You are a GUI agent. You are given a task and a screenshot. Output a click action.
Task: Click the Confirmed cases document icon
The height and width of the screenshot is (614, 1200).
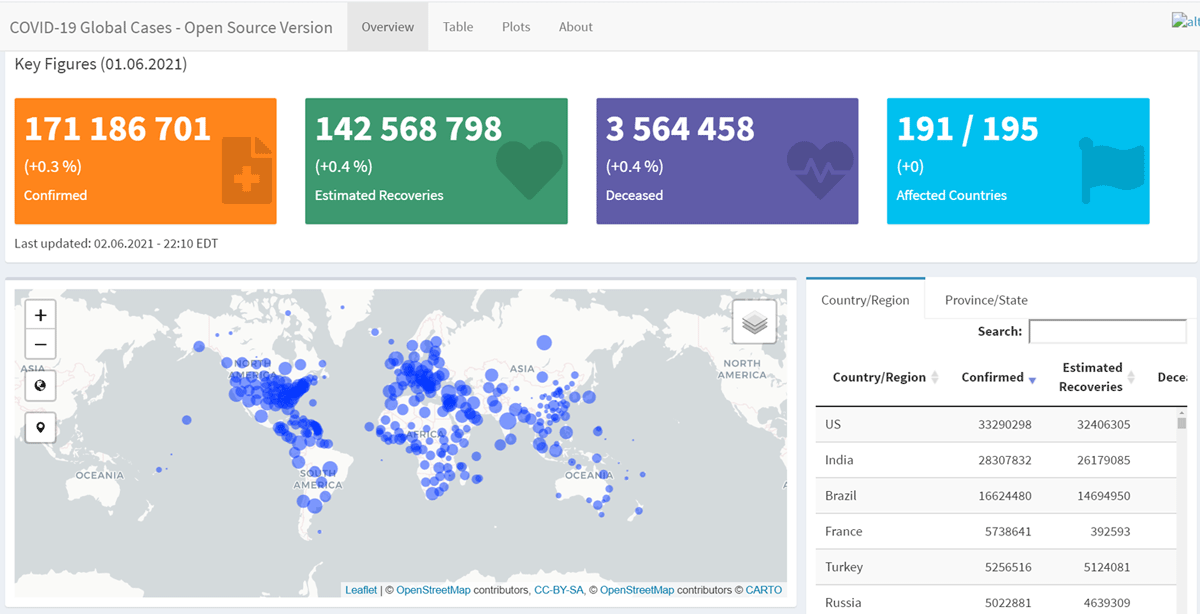pos(247,171)
